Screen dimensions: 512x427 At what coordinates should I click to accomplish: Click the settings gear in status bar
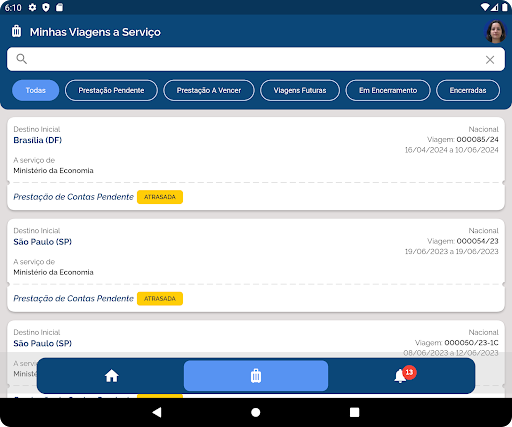pos(32,7)
